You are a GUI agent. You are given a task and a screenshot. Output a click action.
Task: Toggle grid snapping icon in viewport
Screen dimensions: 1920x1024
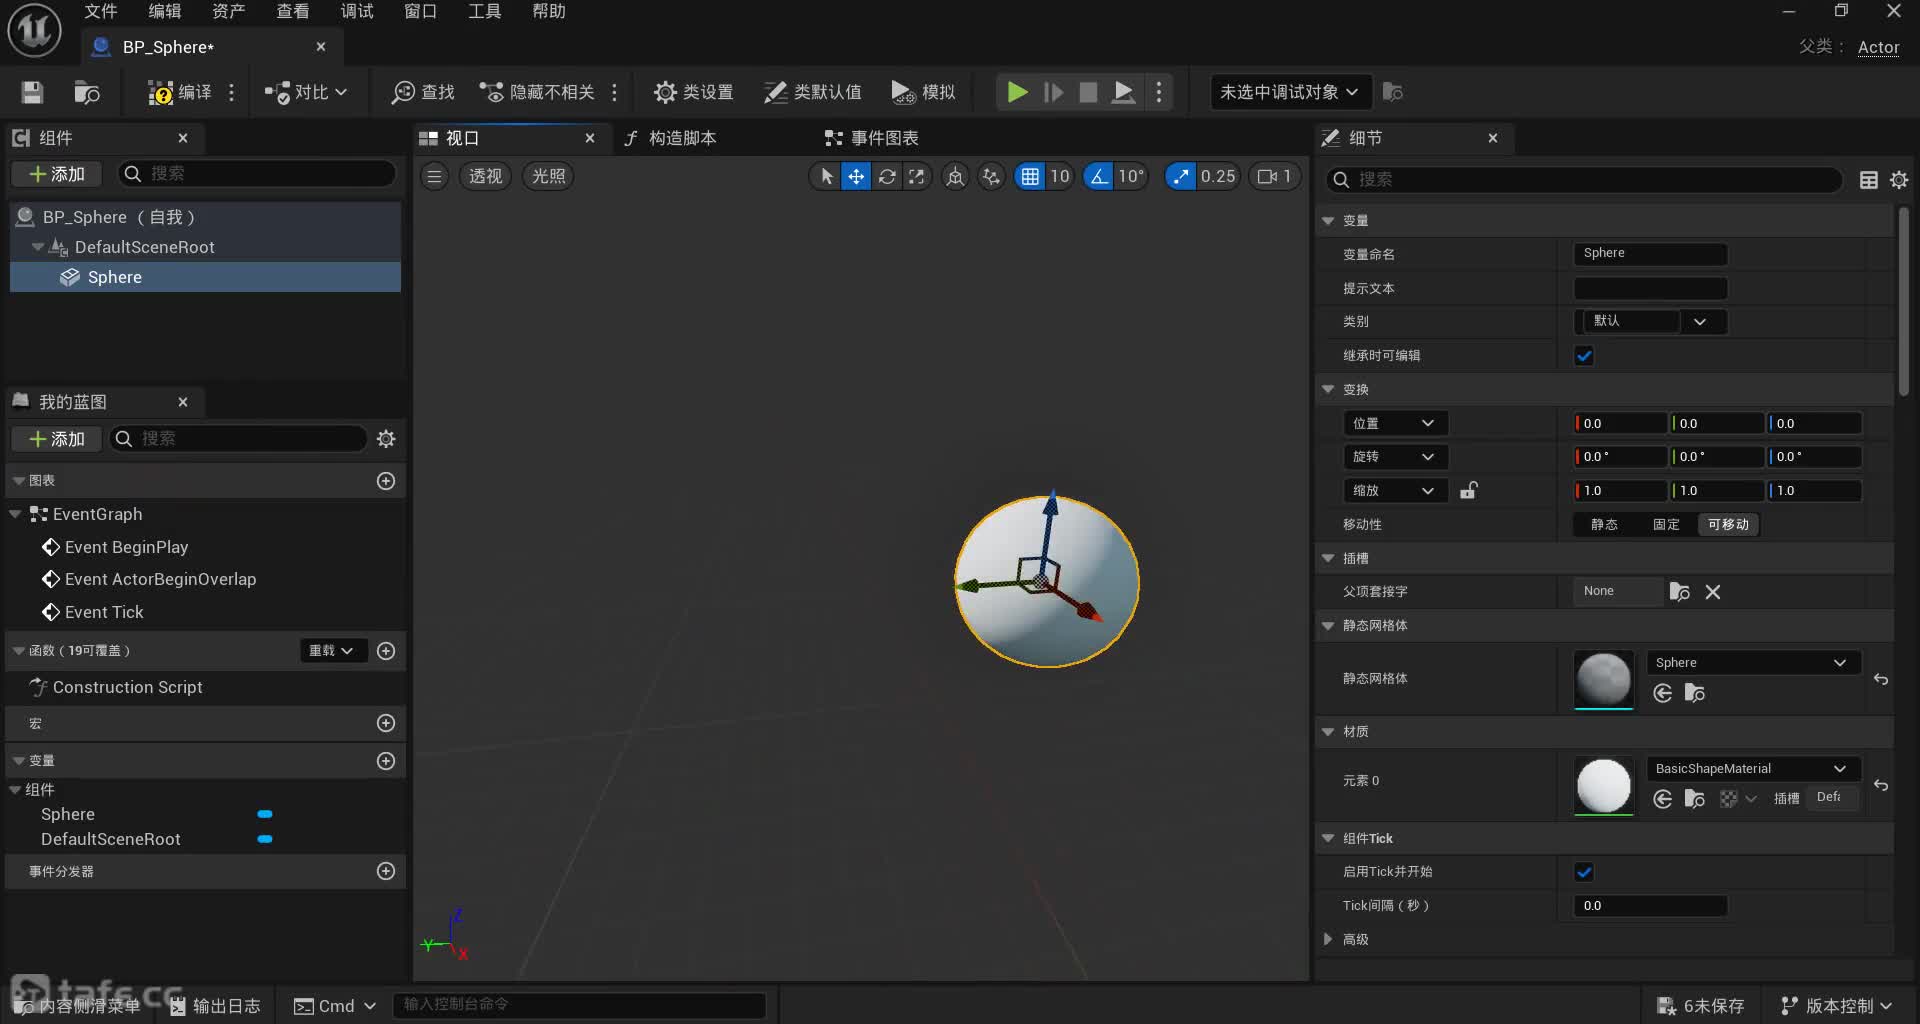pyautogui.click(x=1029, y=177)
